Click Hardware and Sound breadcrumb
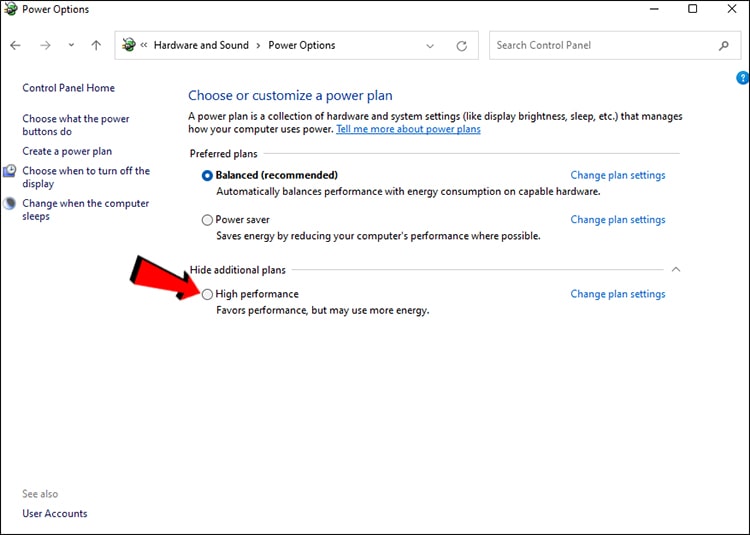This screenshot has height=535, width=750. tap(201, 45)
